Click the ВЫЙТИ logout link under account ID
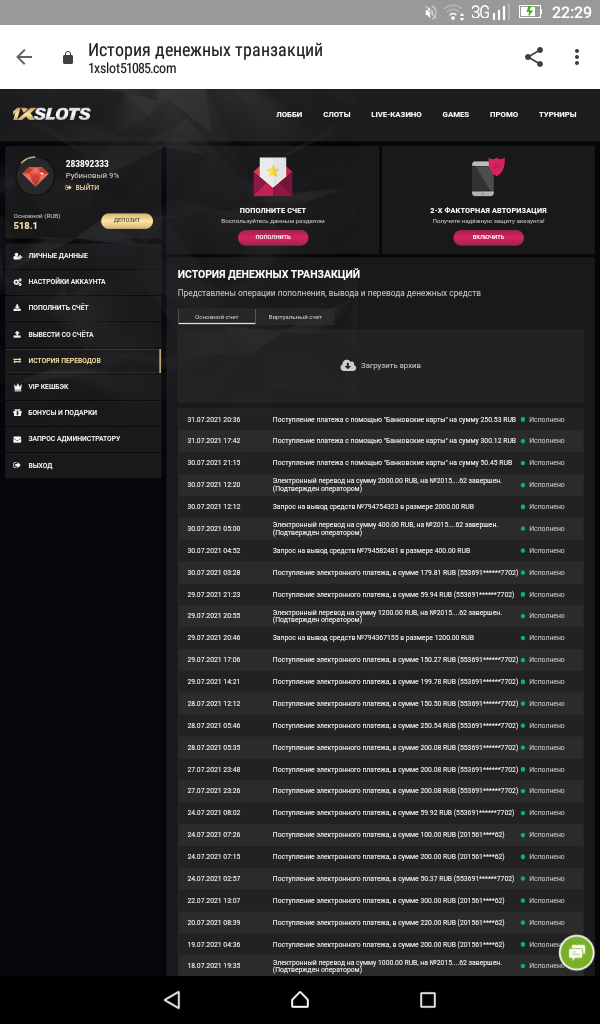Viewport: 600px width, 1024px height. point(82,187)
